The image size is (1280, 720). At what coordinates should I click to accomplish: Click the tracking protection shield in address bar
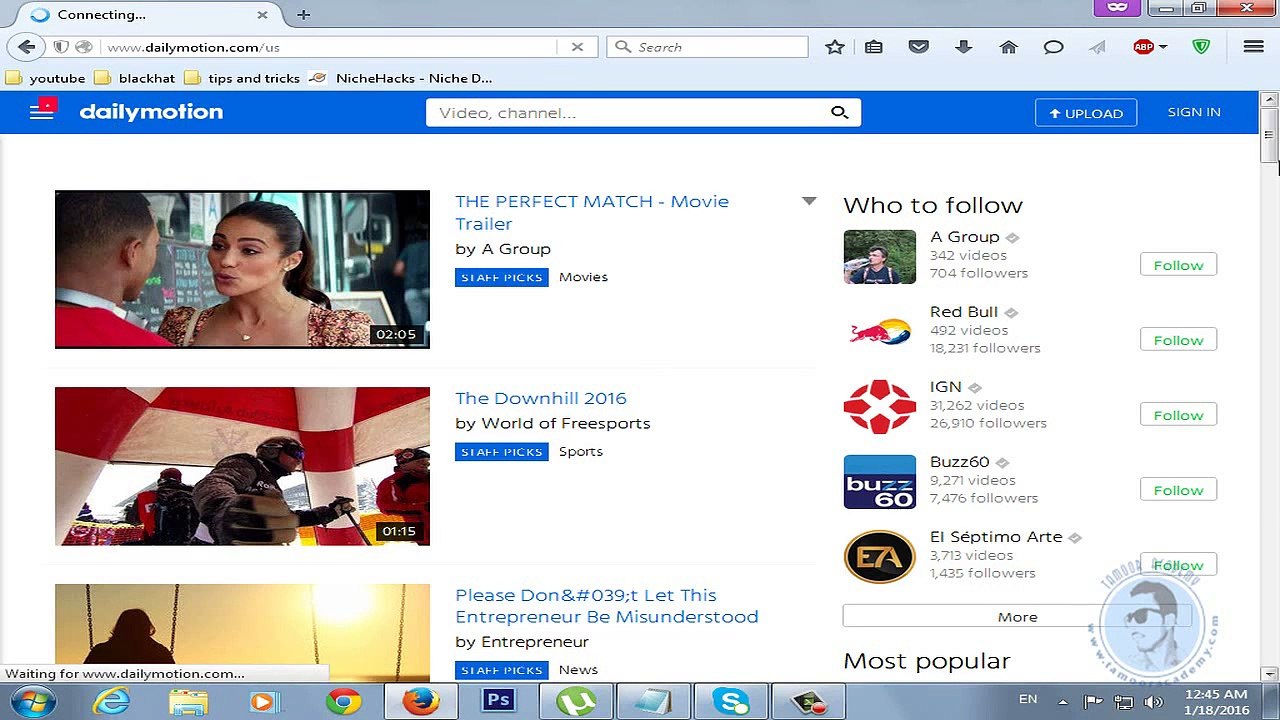(60, 47)
